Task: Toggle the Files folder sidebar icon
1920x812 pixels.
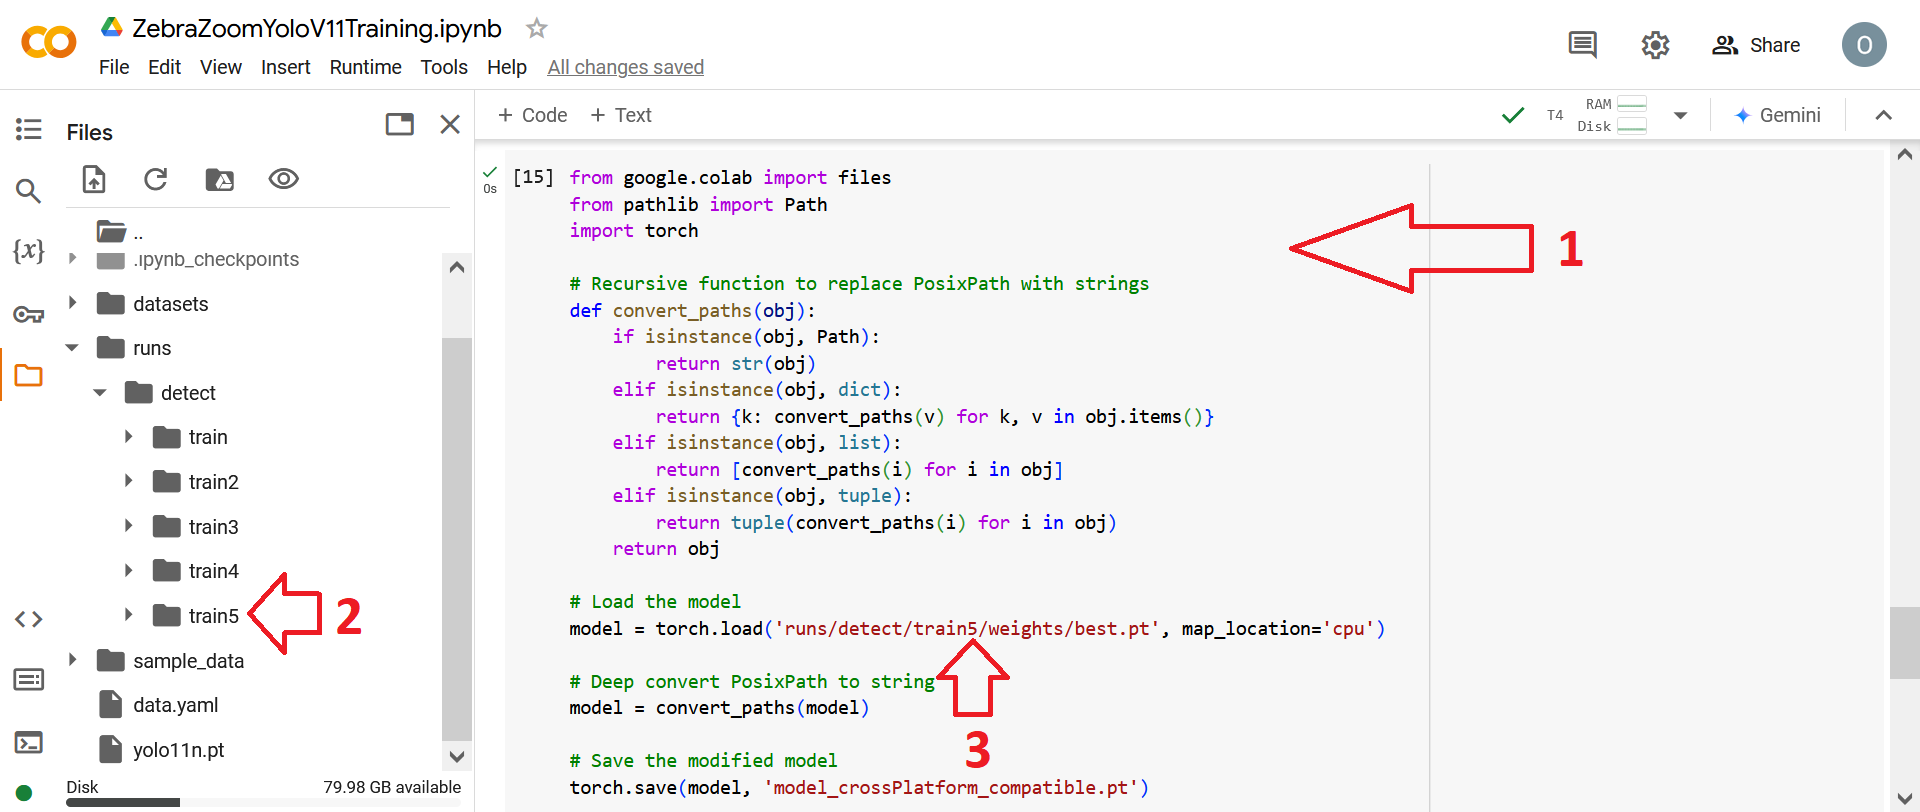Action: 28,376
